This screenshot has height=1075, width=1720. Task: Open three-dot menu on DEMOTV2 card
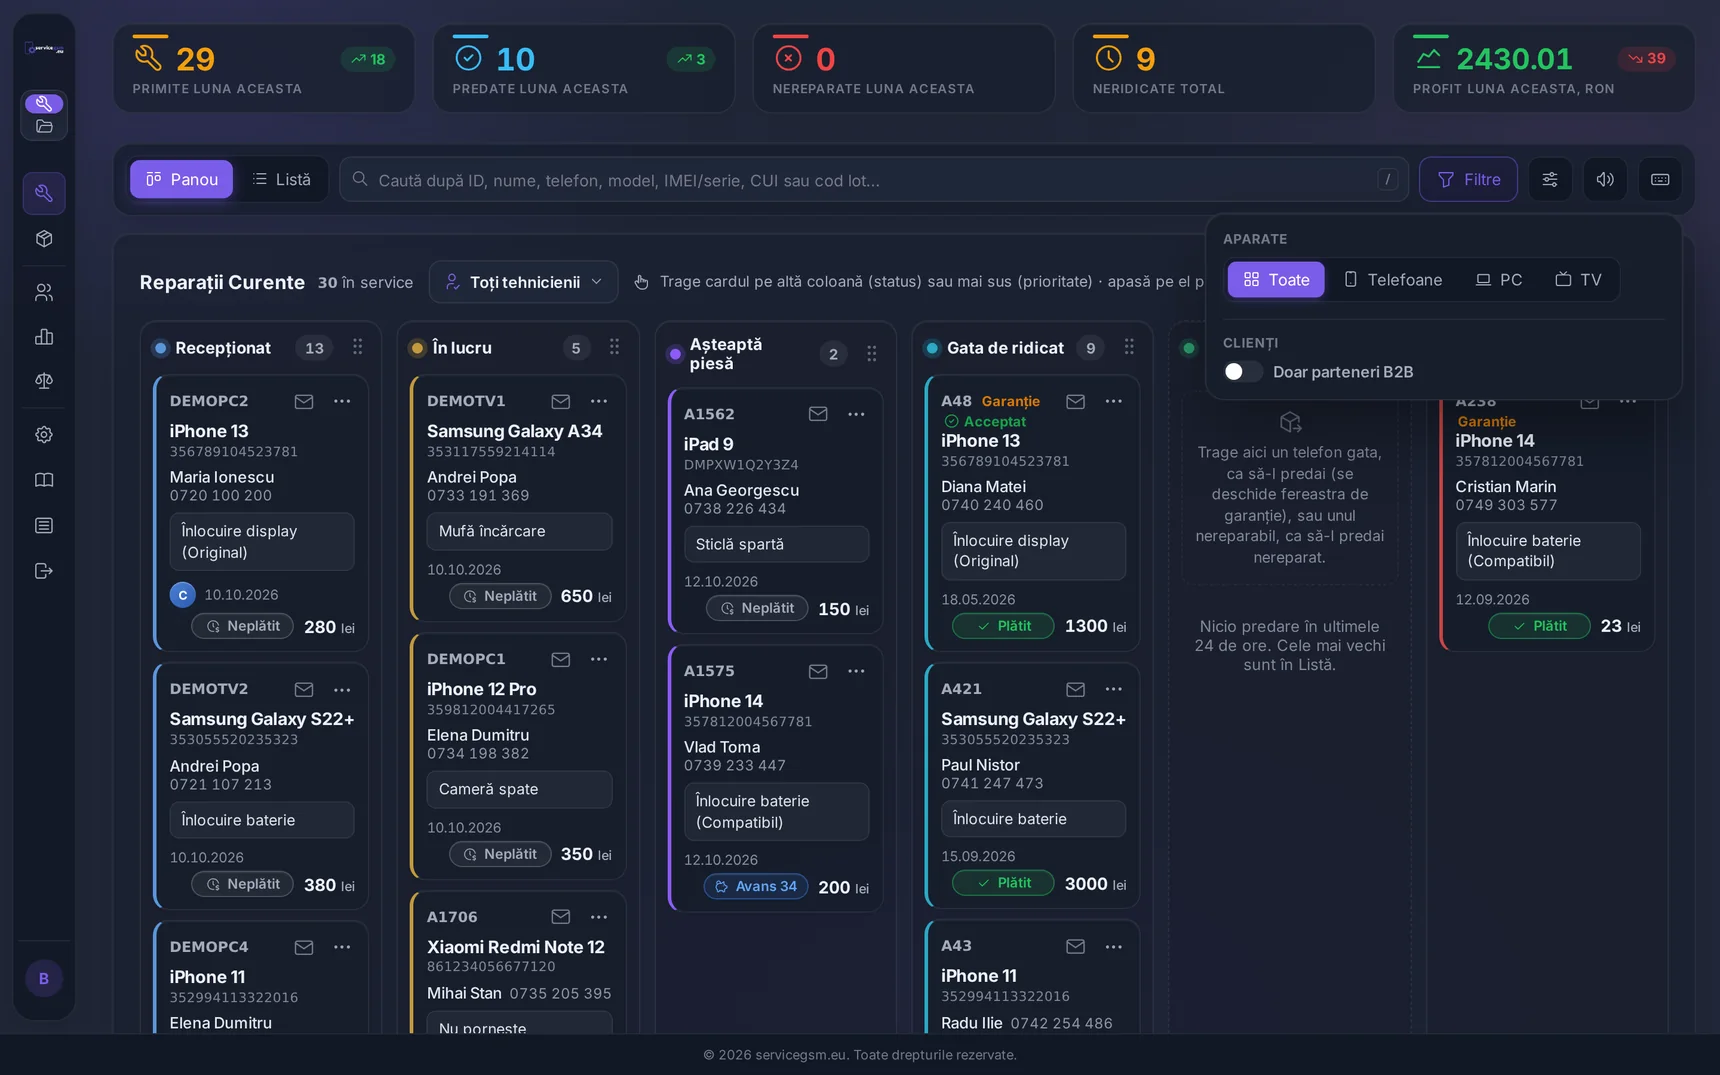pos(342,690)
